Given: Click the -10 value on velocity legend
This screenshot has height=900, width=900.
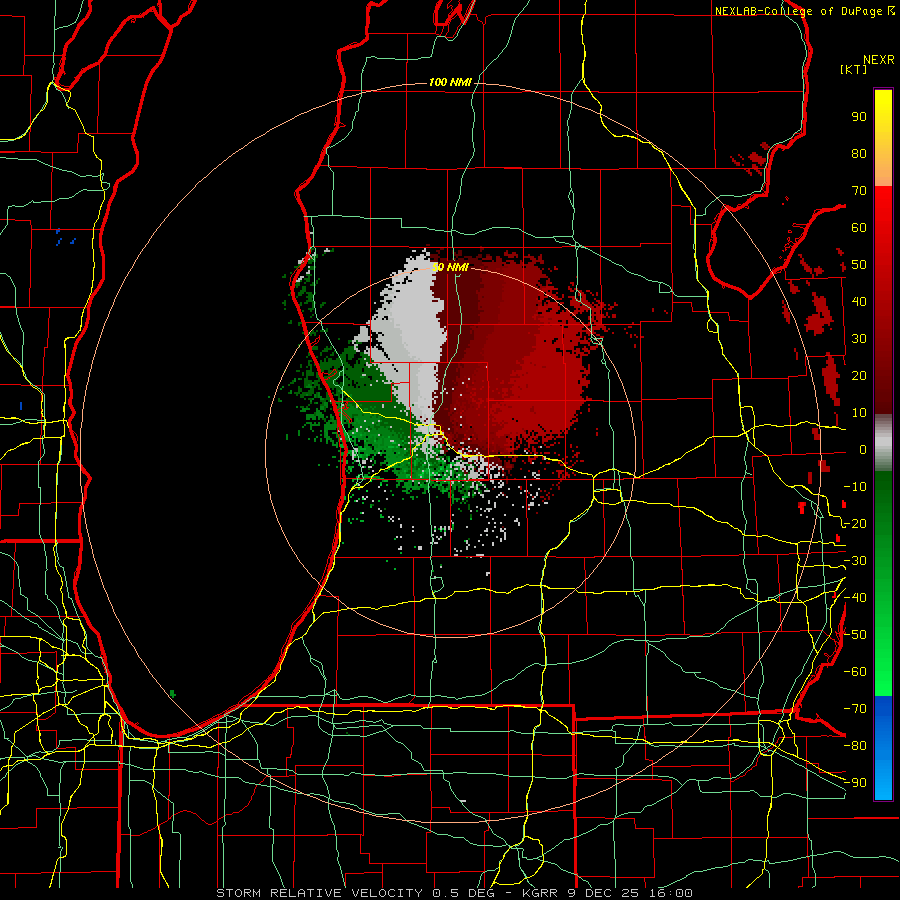Looking at the screenshot, I should [855, 487].
